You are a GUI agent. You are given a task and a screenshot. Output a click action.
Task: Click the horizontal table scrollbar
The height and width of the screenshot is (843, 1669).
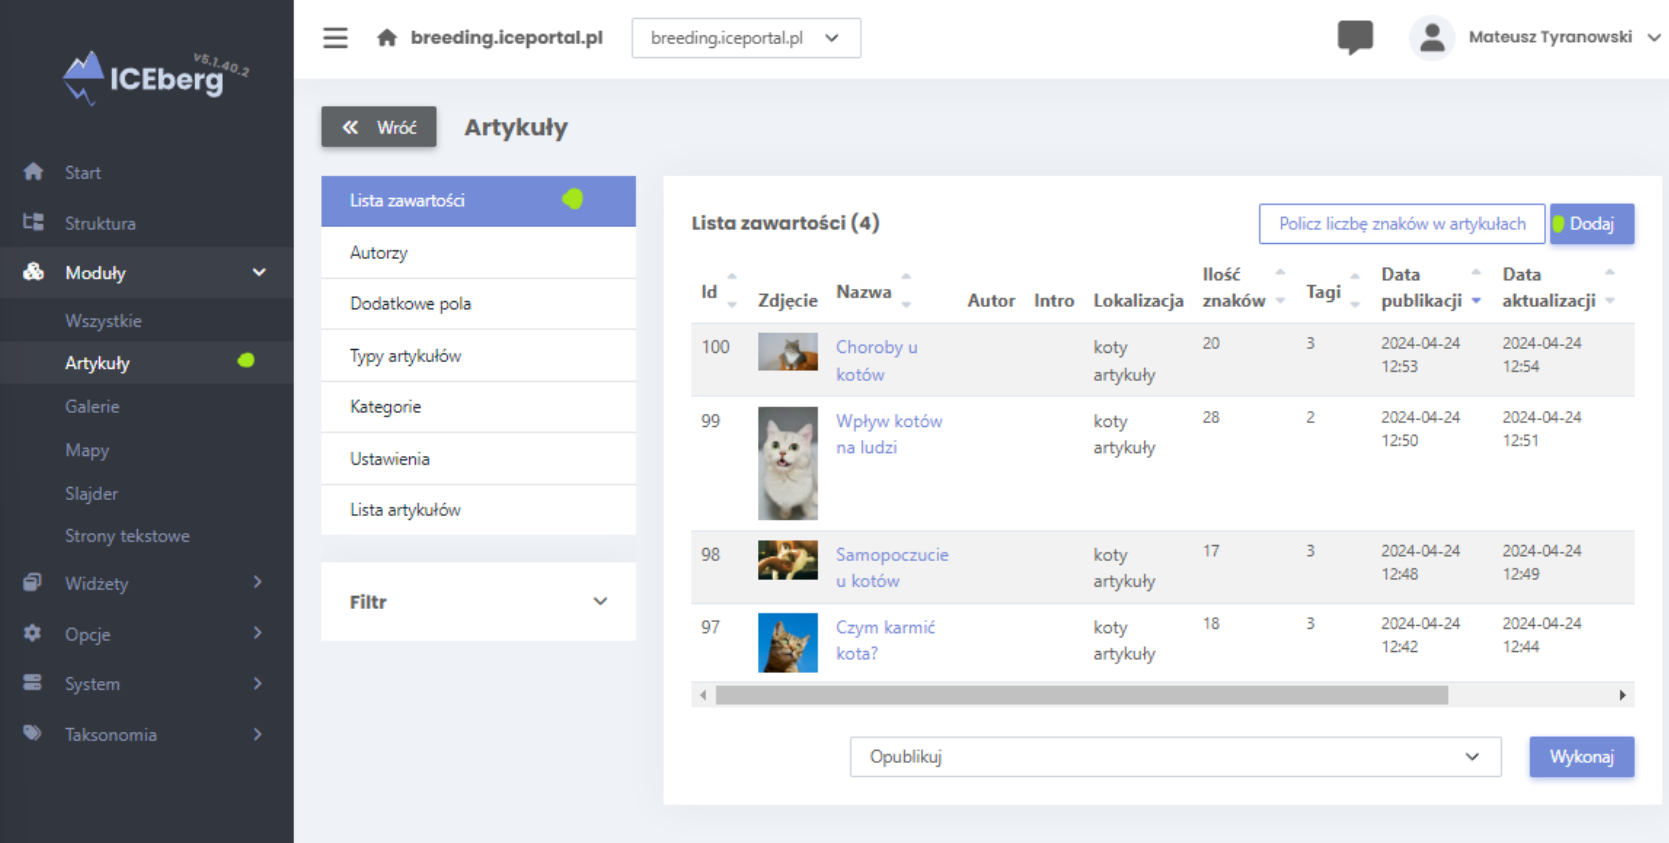[x=1081, y=695]
